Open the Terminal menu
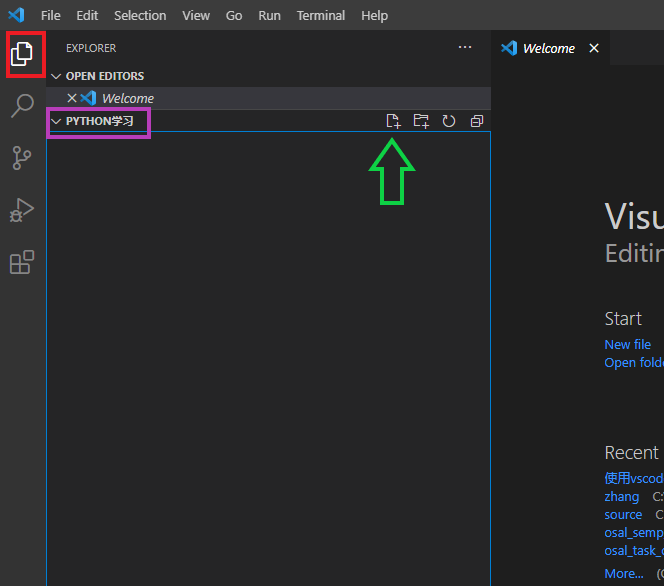 pyautogui.click(x=321, y=16)
